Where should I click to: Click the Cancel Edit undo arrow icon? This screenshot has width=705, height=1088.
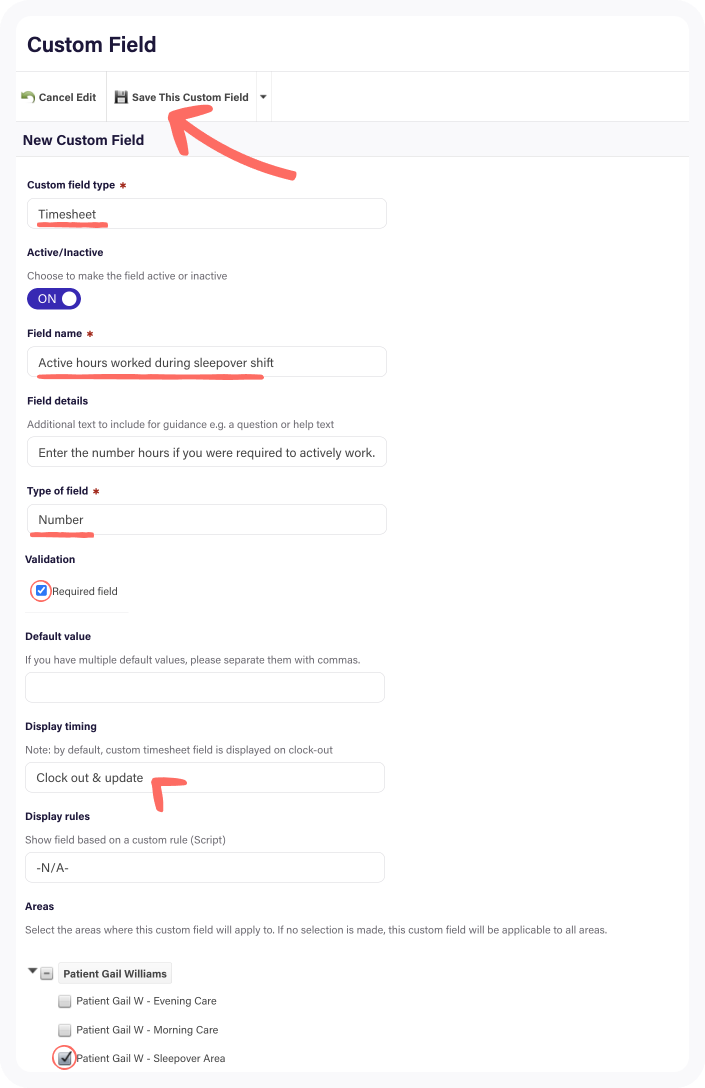(28, 97)
